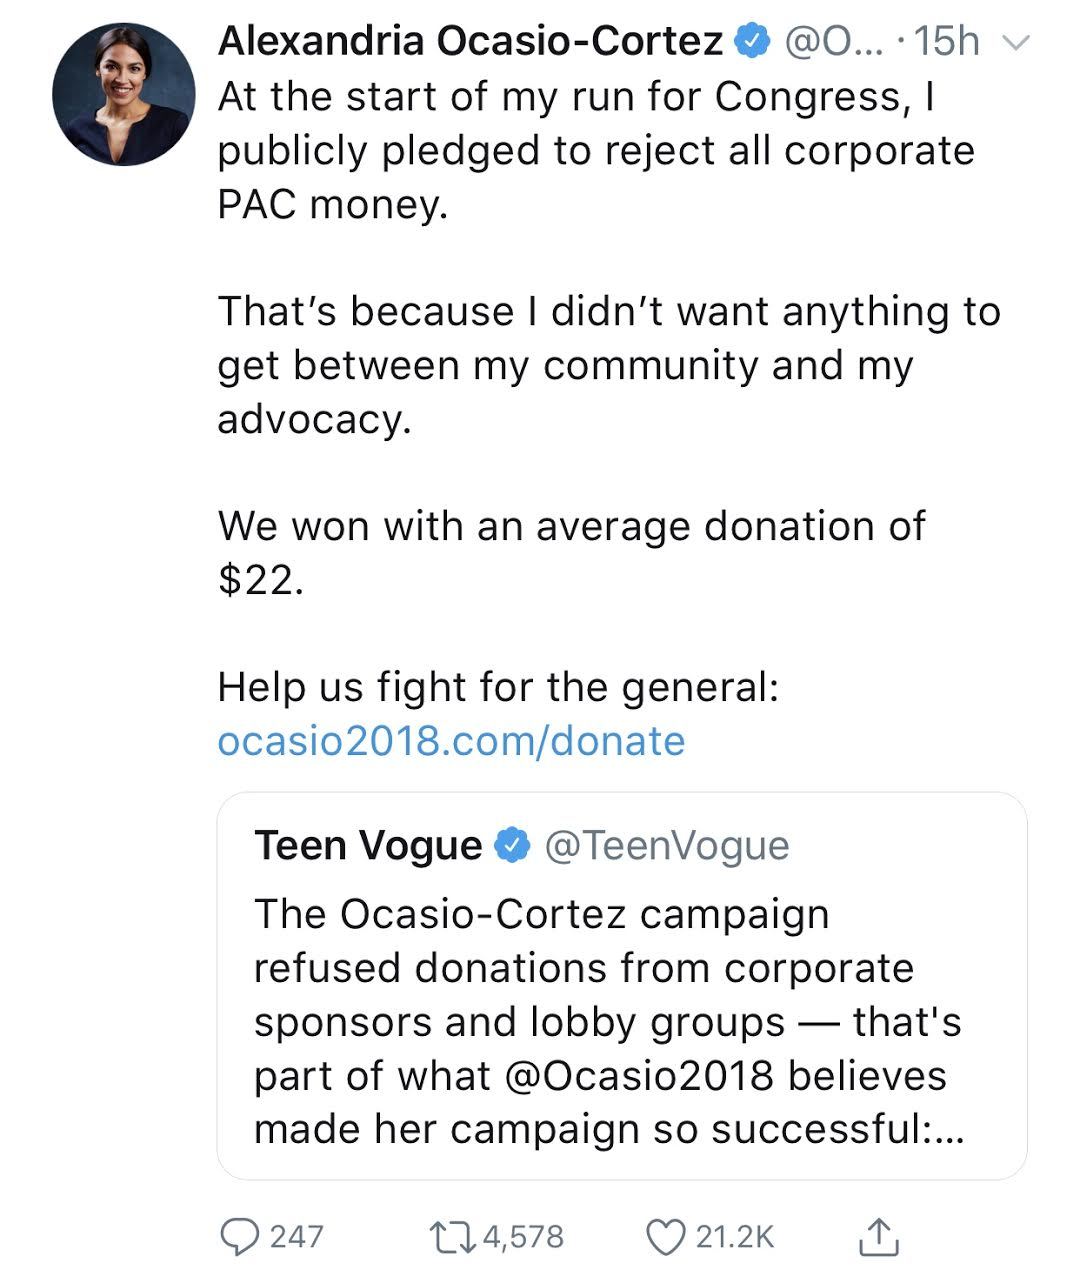Screen dimensions: 1080x1270
Task: Open Alexandria Ocasio-Cortez's profile photo
Action: coord(123,94)
